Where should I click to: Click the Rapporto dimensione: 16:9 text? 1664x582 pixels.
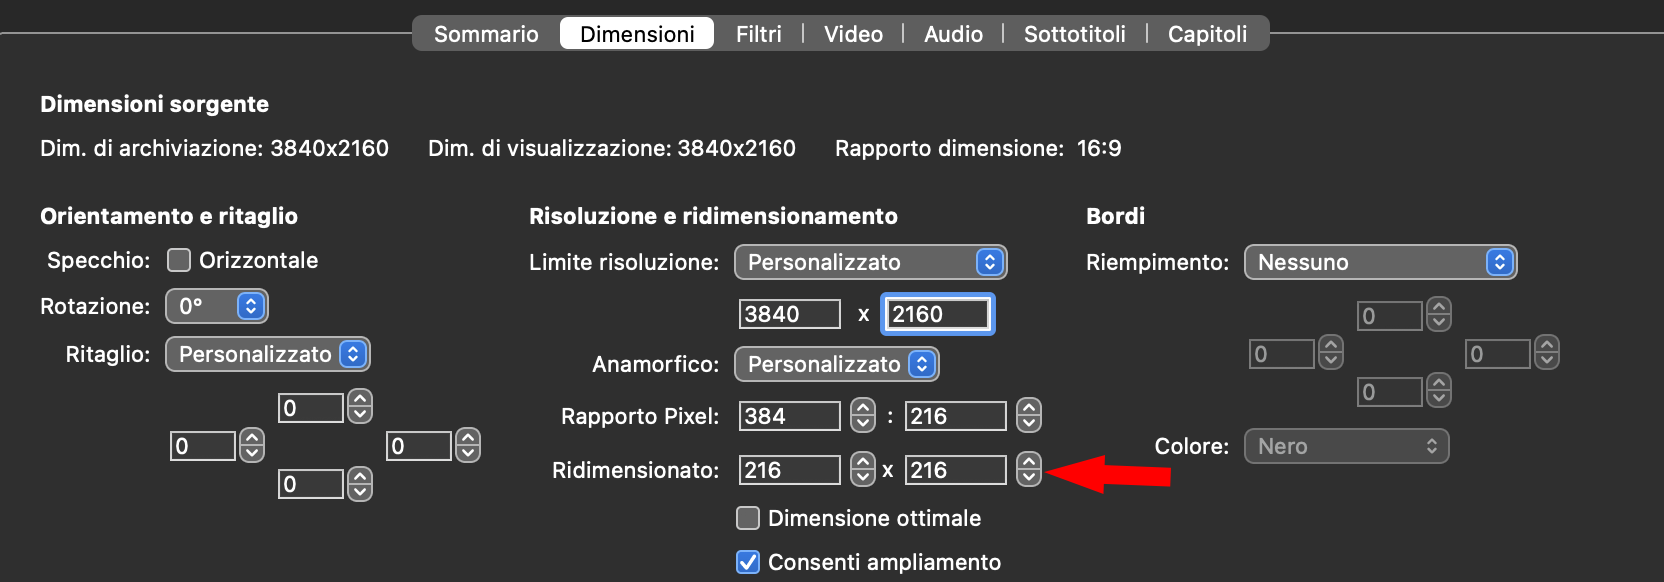[978, 148]
